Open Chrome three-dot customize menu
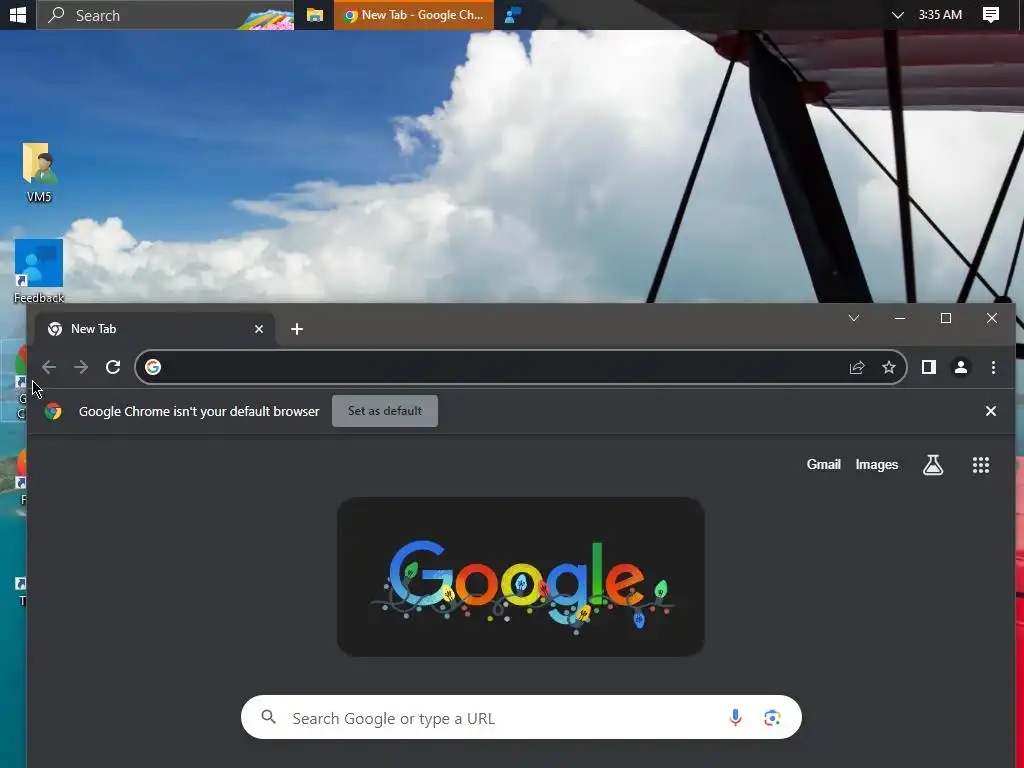 pyautogui.click(x=993, y=367)
